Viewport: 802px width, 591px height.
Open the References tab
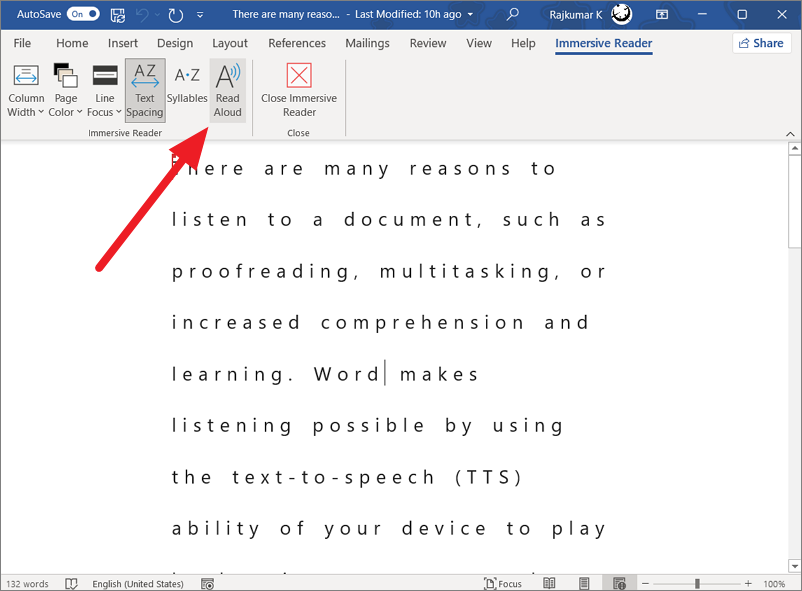pos(297,43)
